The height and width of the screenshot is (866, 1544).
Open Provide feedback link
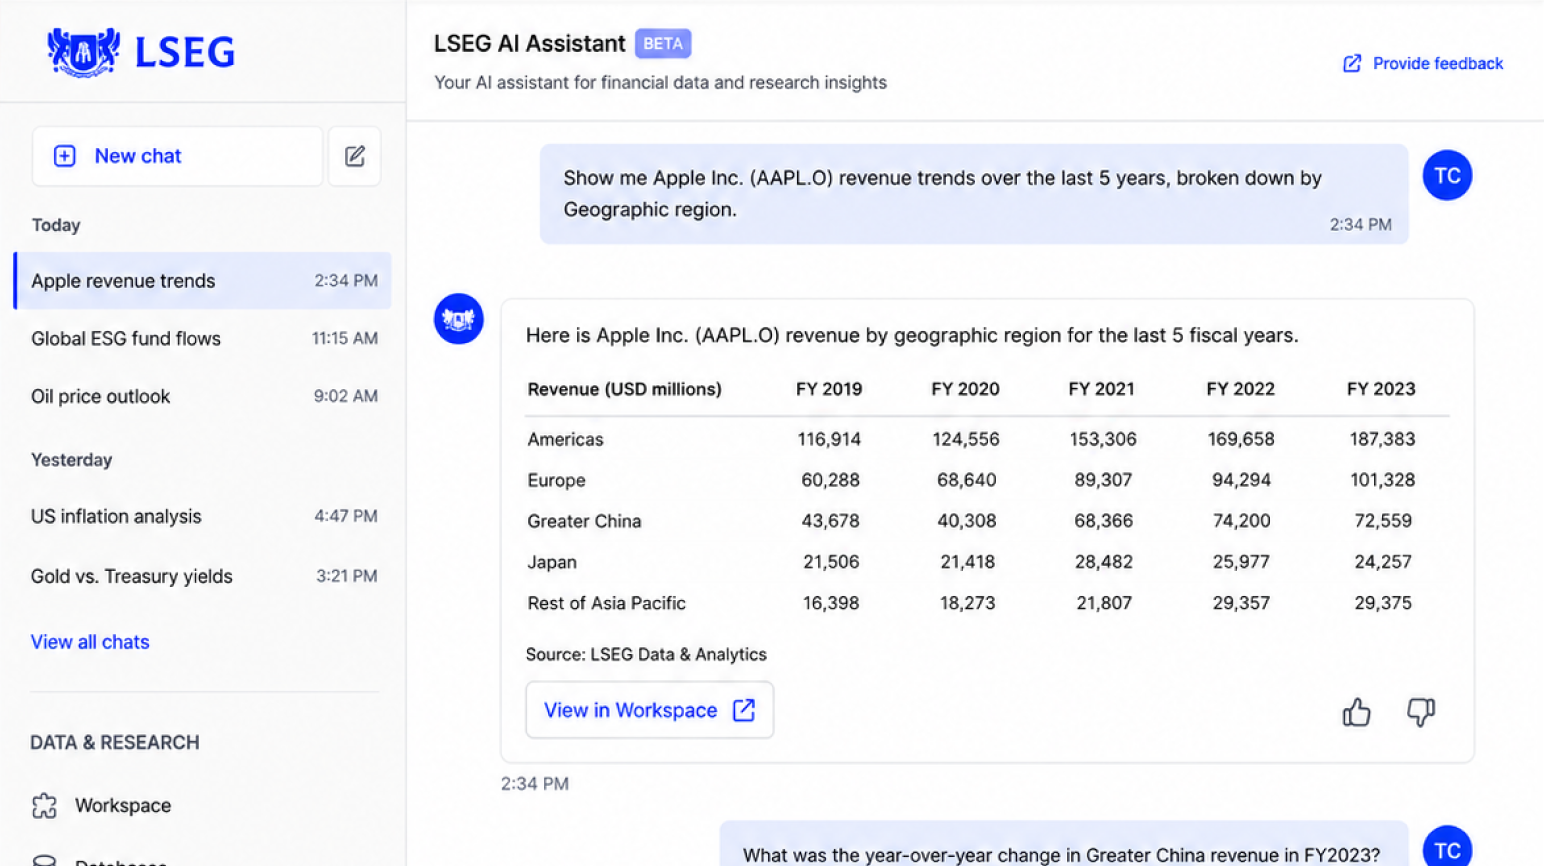tap(1423, 64)
